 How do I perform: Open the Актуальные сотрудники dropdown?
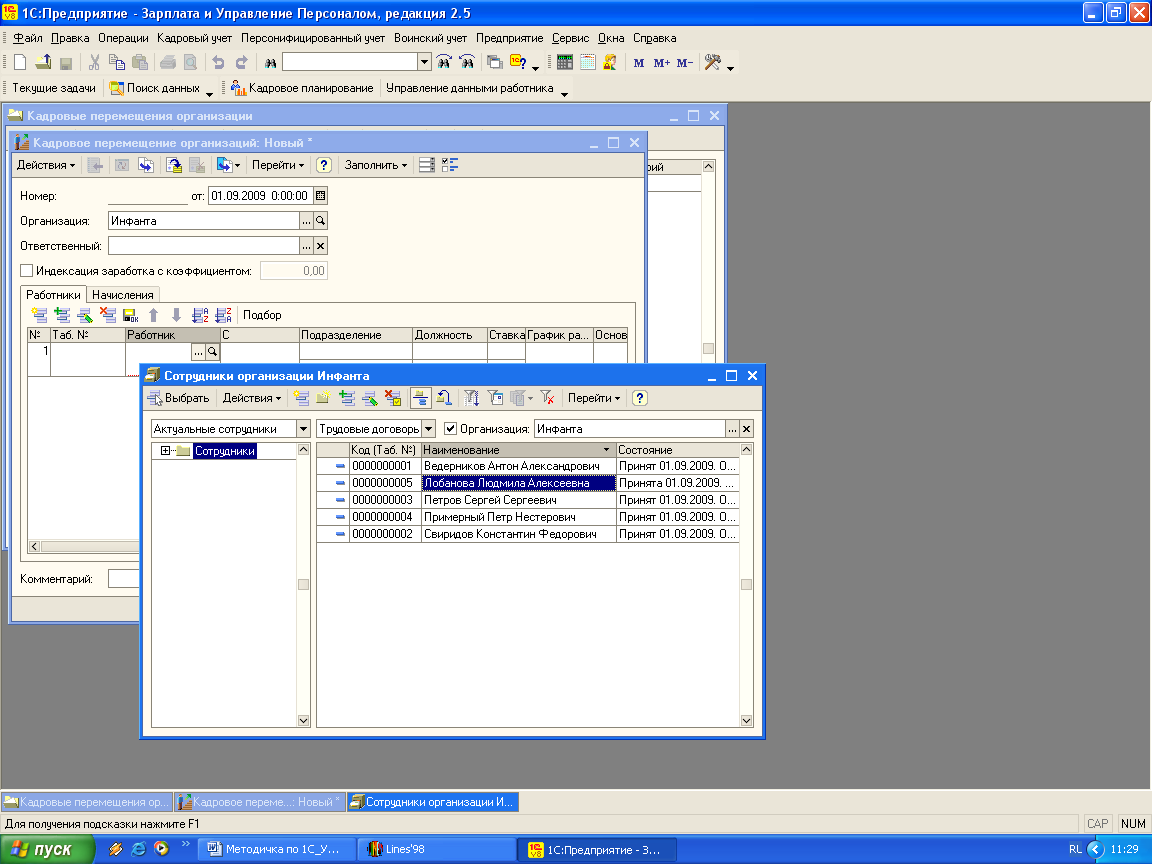[303, 429]
